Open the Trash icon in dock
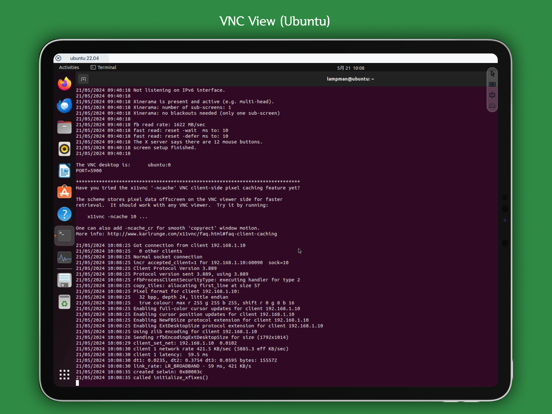Screen dimensions: 552x414 (64, 302)
